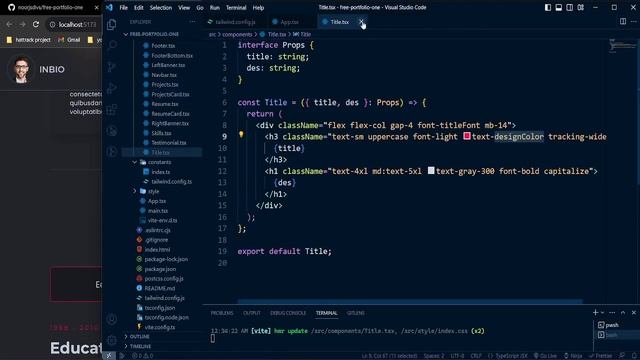Screen dimensions: 640x360
Task: Click the lightbulb quick fix icon
Action: pyautogui.click(x=241, y=135)
